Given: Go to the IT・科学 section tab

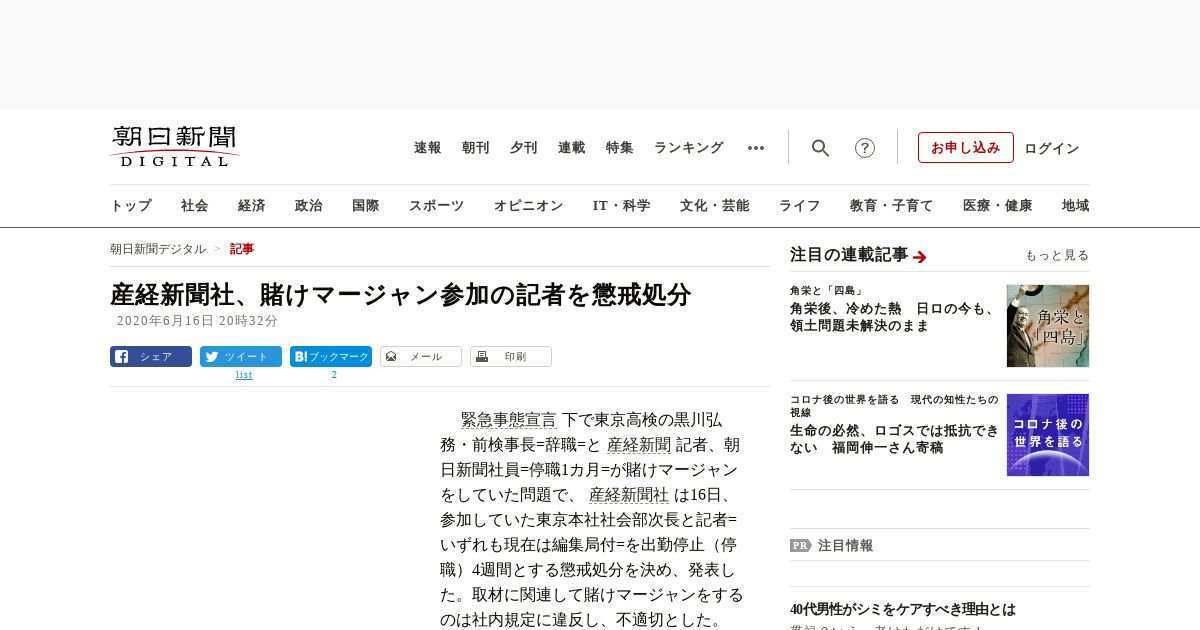Looking at the screenshot, I should click(x=622, y=206).
